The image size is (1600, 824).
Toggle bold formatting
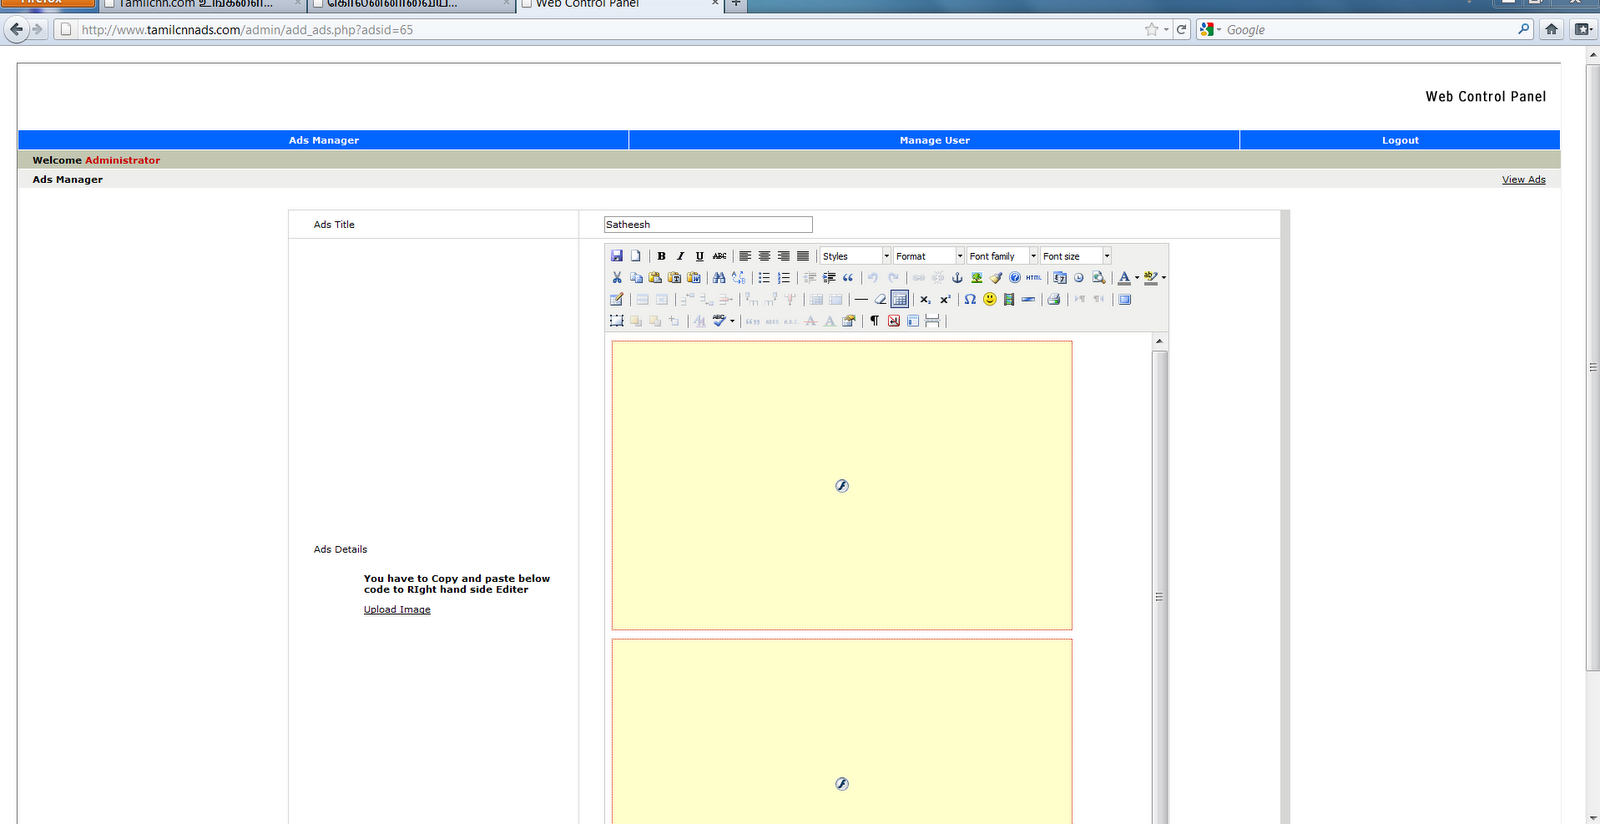point(661,256)
